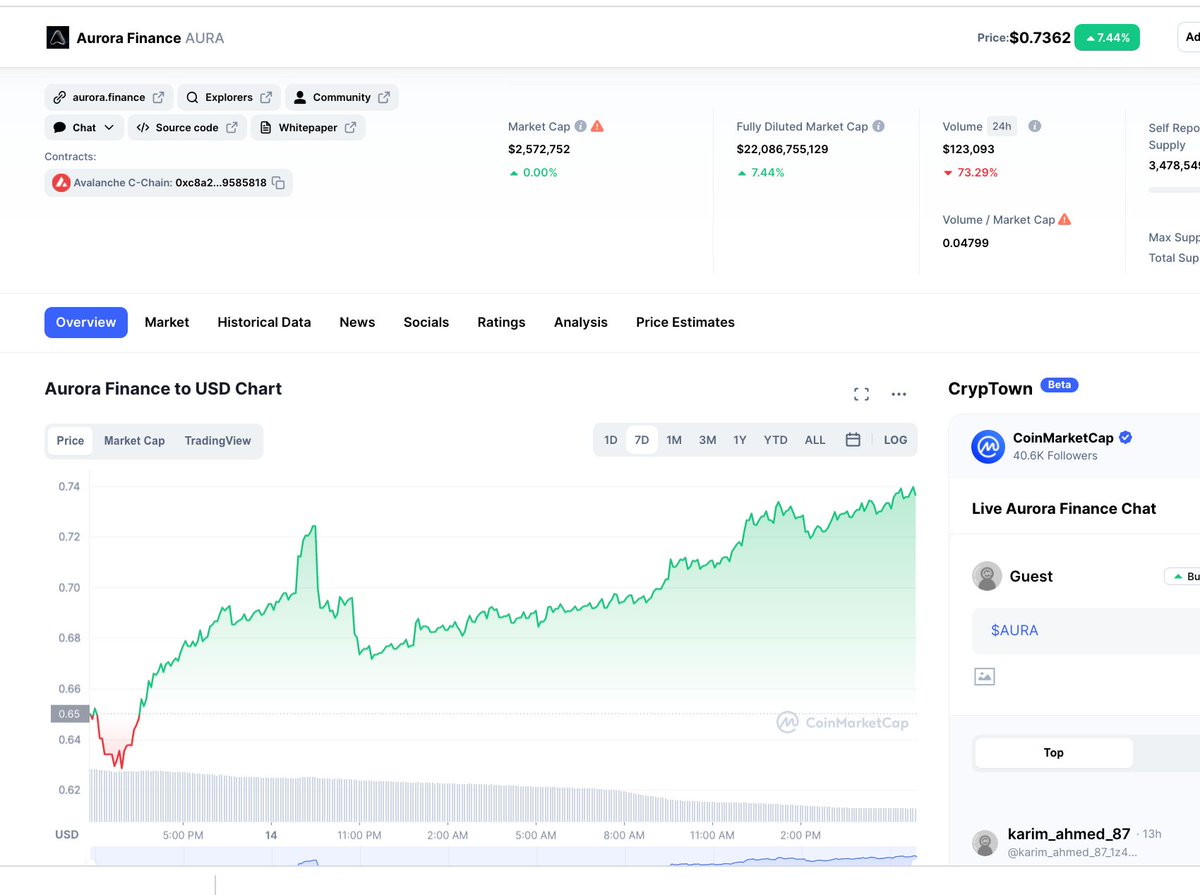Set chart range to YTD
Image resolution: width=1200 pixels, height=895 pixels.
(775, 440)
